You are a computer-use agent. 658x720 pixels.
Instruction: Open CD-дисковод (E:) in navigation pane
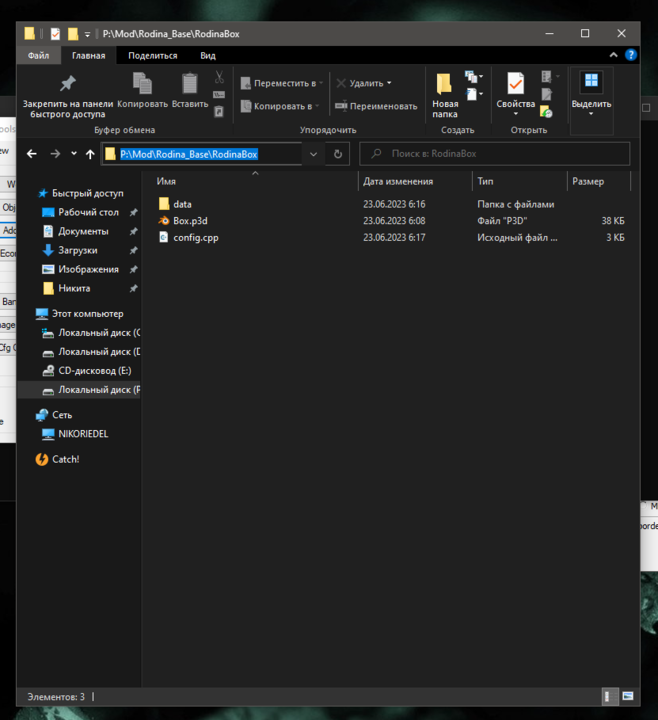click(x=95, y=371)
